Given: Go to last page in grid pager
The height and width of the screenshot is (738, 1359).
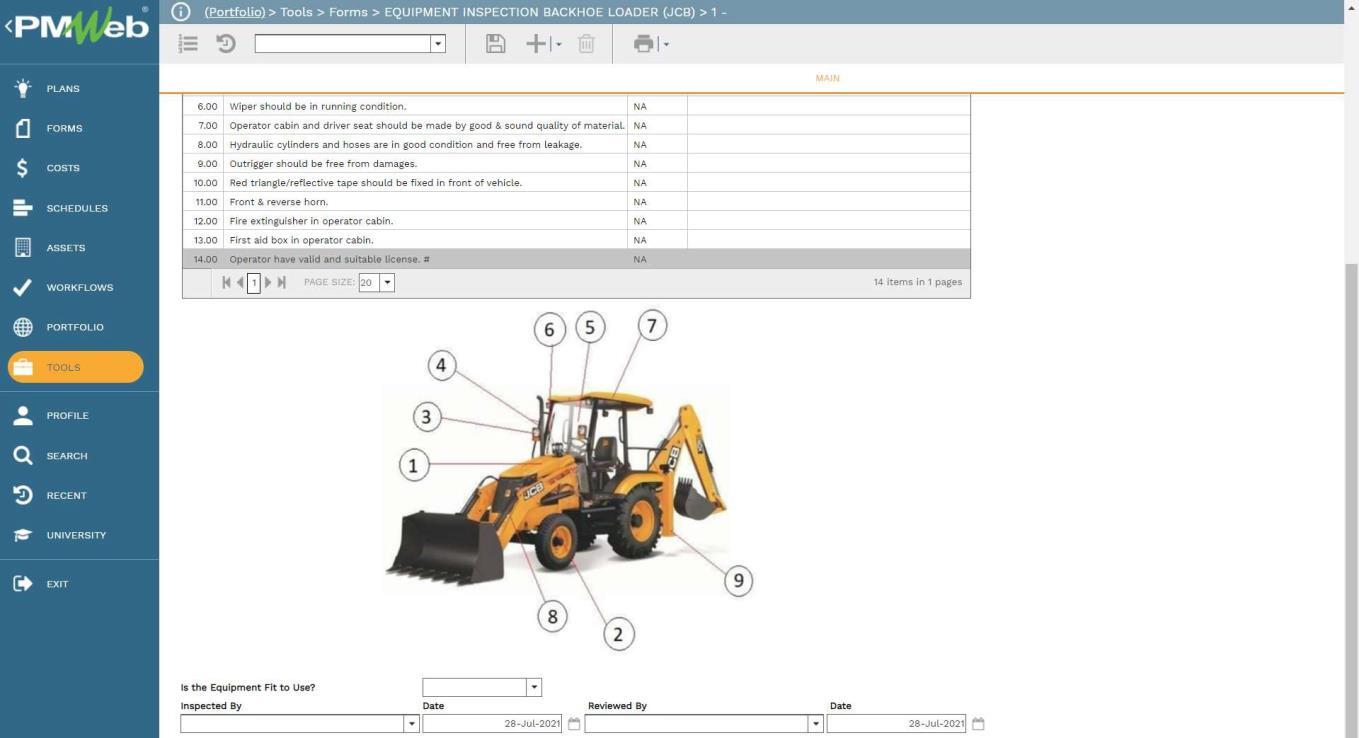Looking at the screenshot, I should 282,283.
